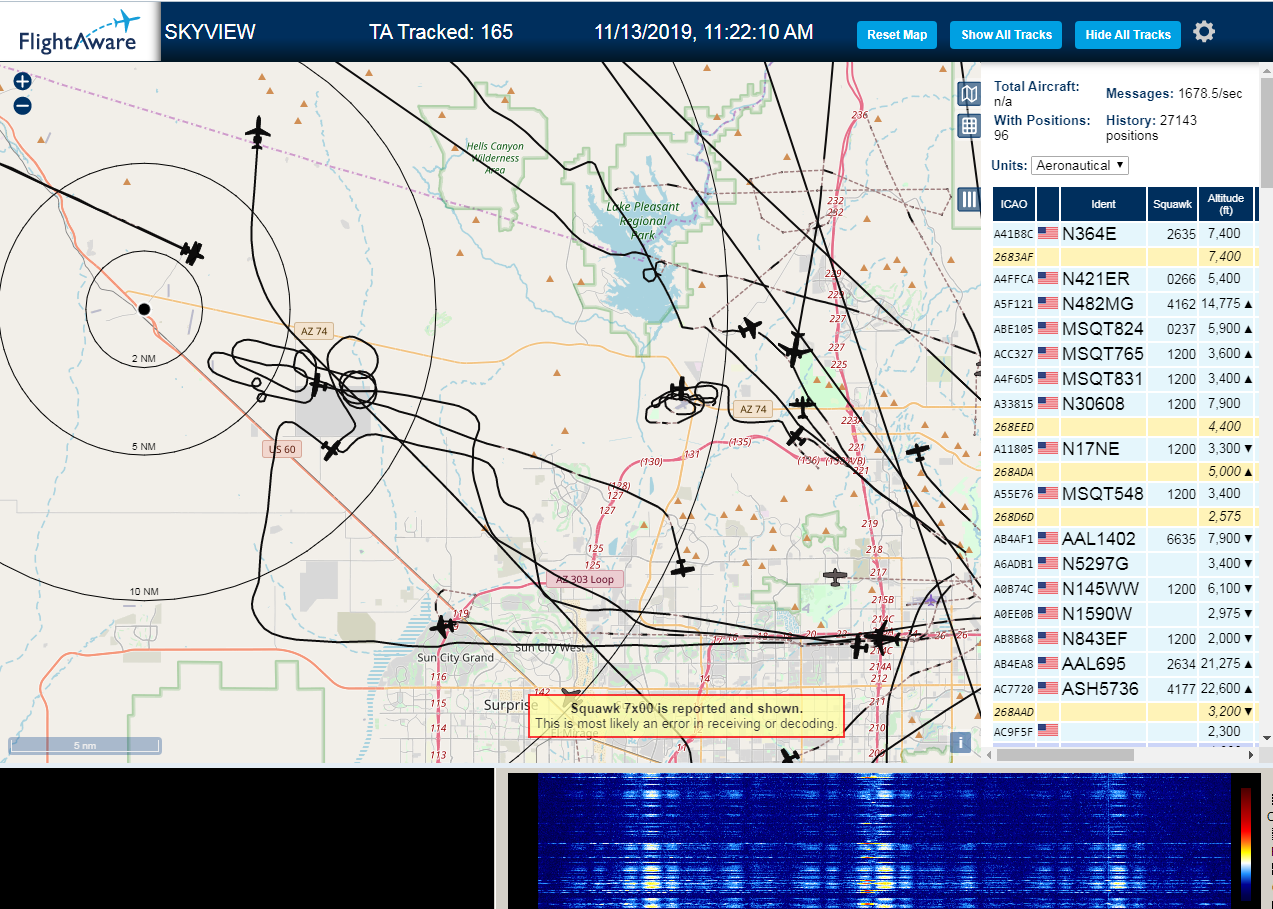The height and width of the screenshot is (909, 1273).
Task: Select aircraft icon above Sun City Grand
Action: point(443,627)
